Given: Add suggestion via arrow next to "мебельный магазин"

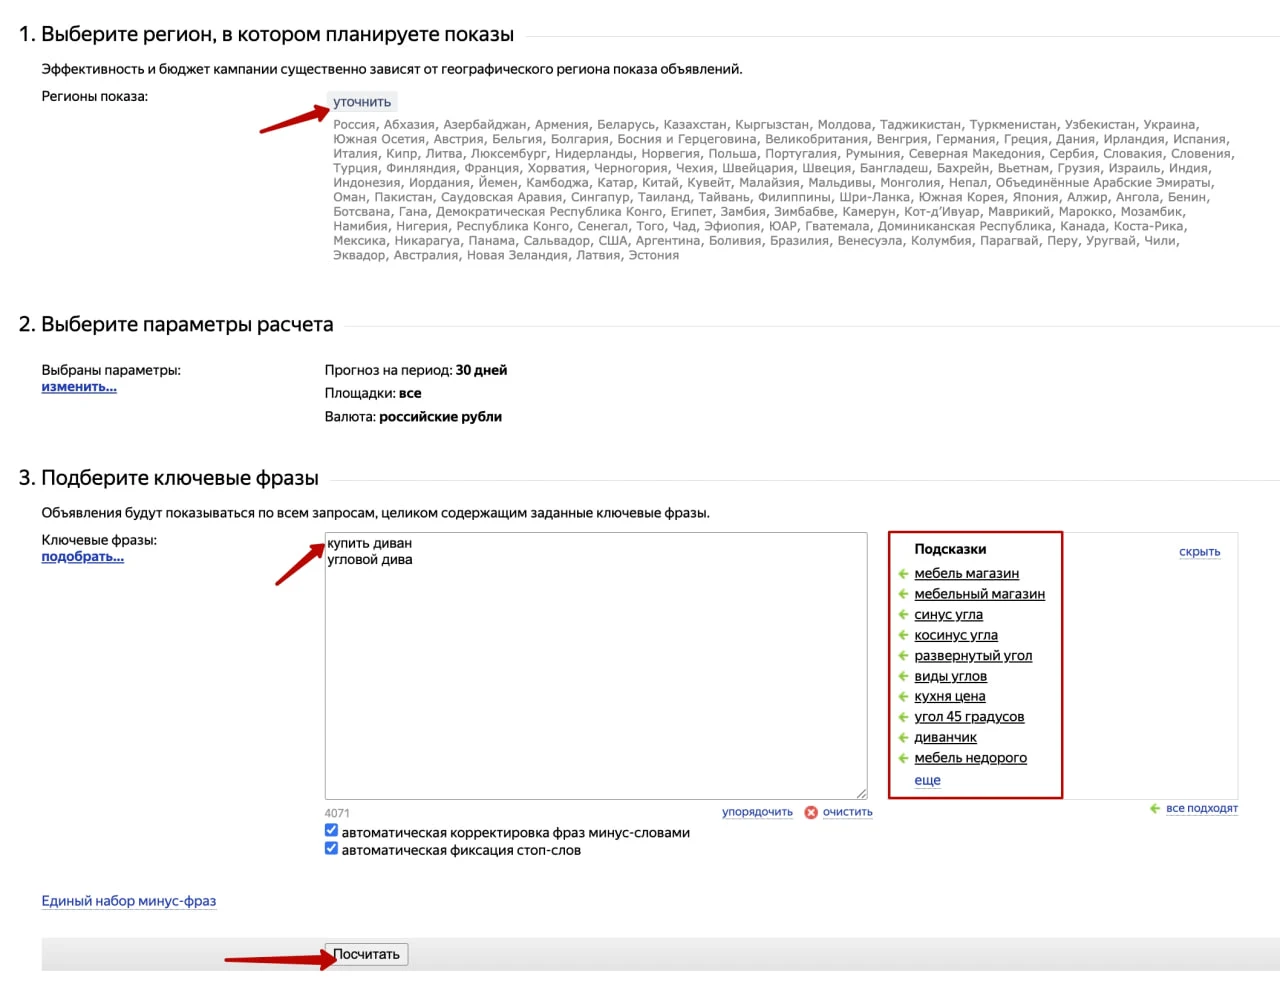Looking at the screenshot, I should pyautogui.click(x=903, y=594).
